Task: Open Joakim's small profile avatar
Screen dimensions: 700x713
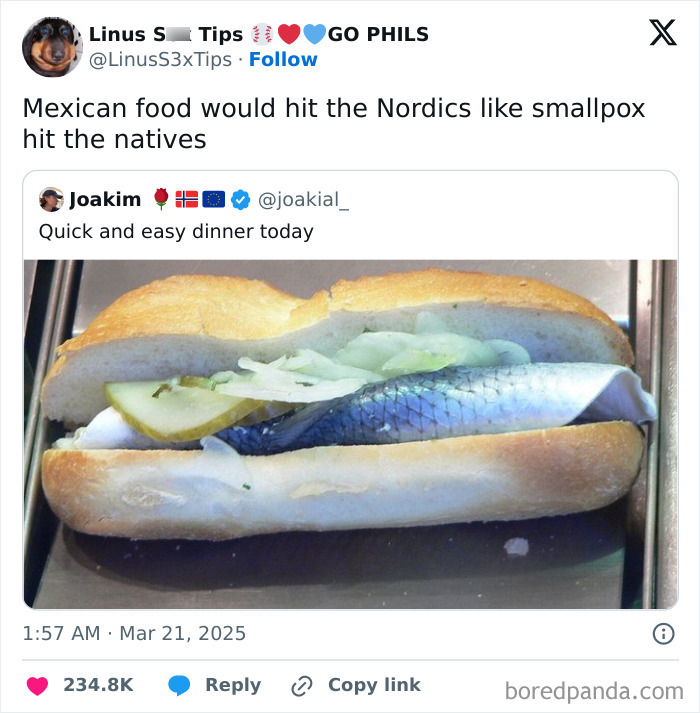Action: click(x=51, y=200)
